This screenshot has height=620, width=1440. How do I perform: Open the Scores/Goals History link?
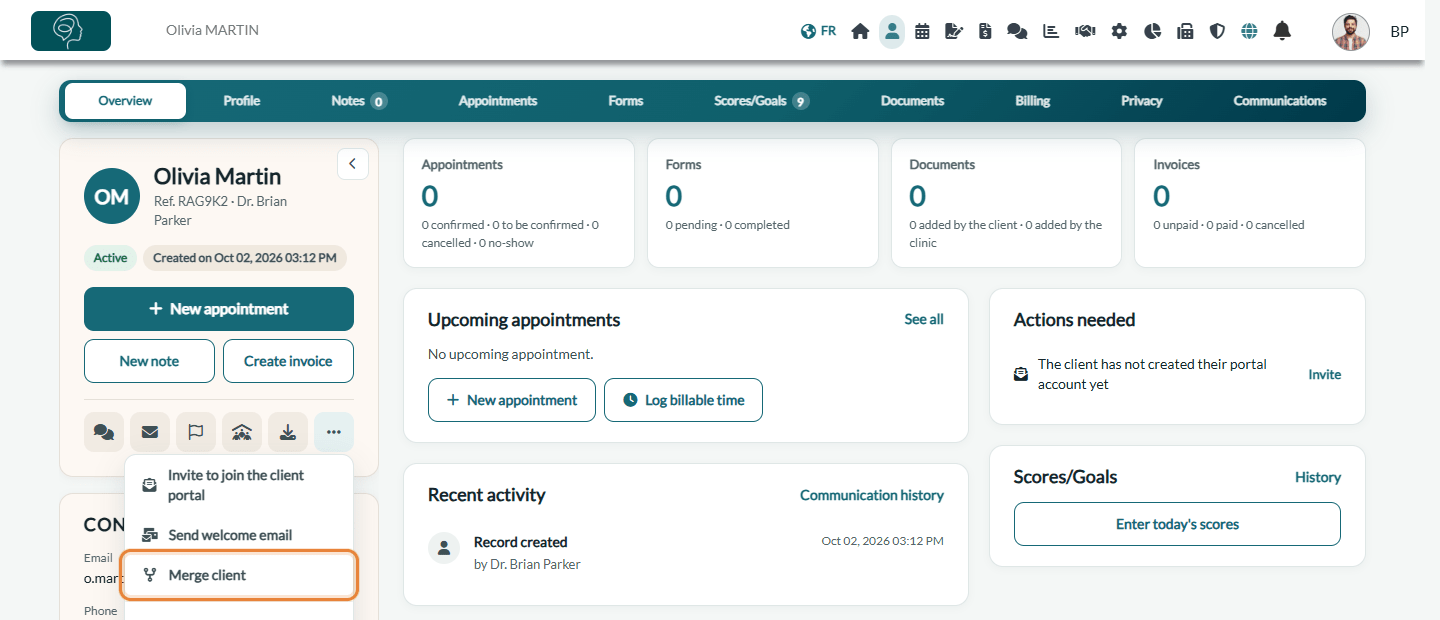[x=1318, y=477]
